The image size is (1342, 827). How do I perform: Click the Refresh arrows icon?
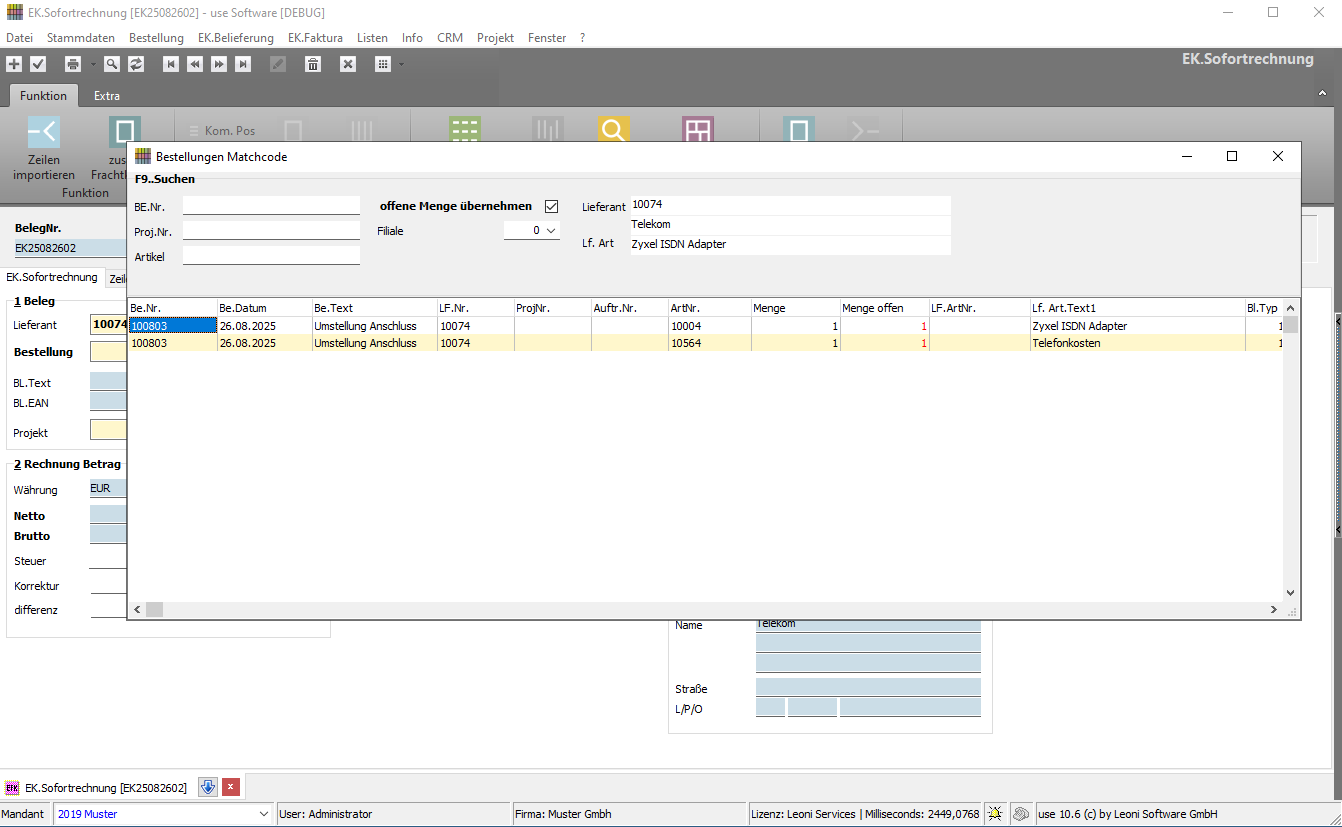pyautogui.click(x=136, y=64)
